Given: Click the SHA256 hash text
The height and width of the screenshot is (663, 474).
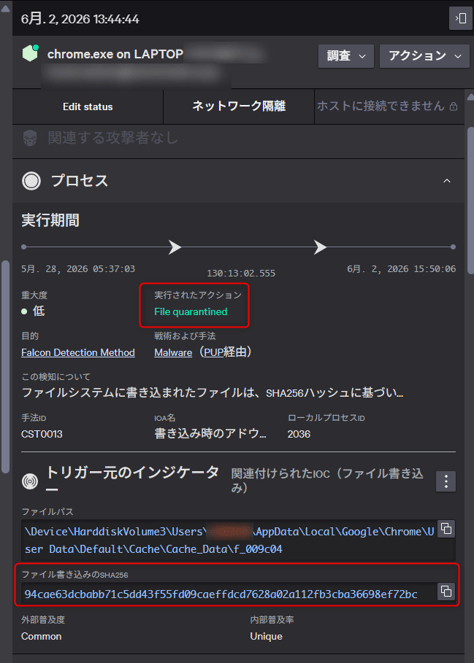Looking at the screenshot, I should (221, 594).
